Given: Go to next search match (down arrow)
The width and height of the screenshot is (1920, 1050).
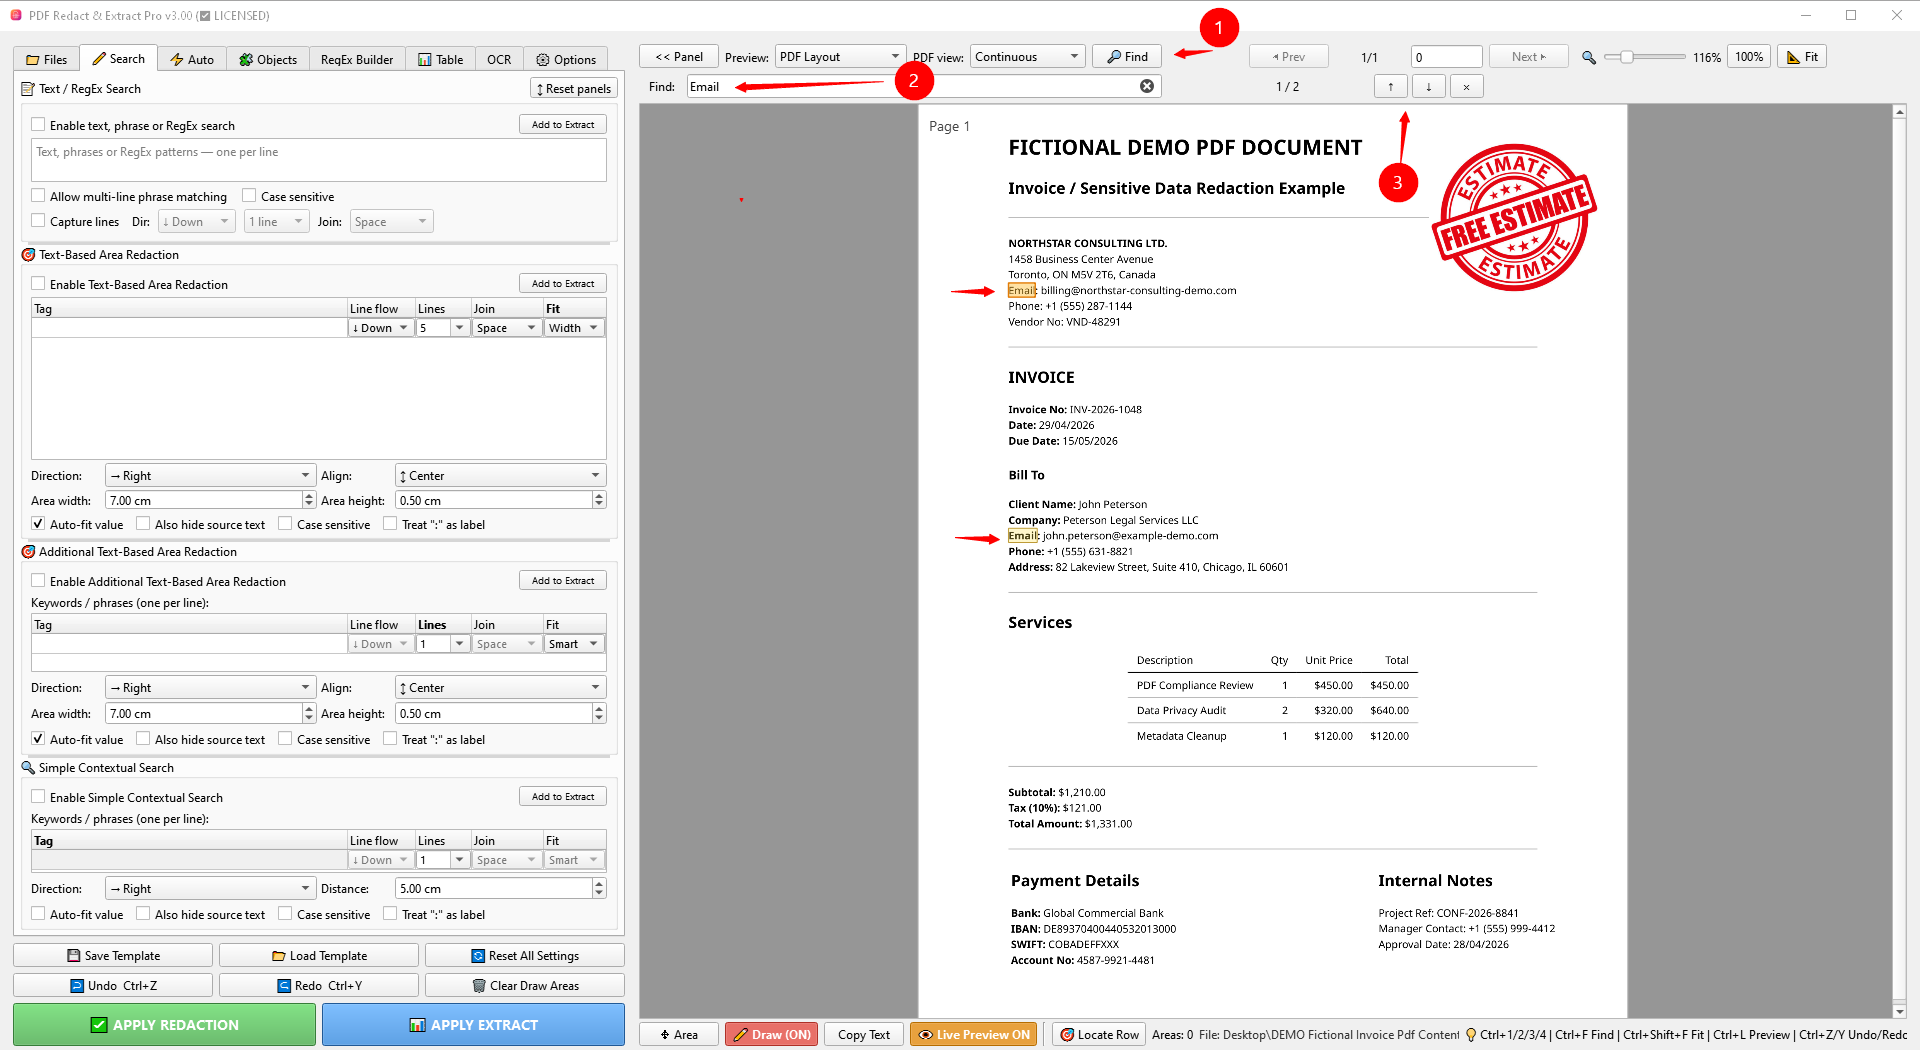Looking at the screenshot, I should pyautogui.click(x=1428, y=87).
